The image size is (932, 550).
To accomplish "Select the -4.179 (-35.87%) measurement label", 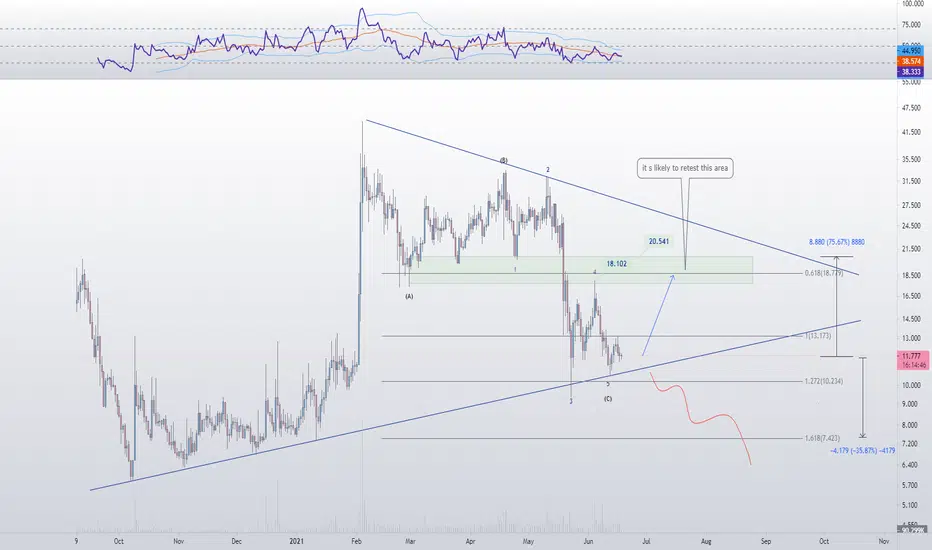I will pos(862,451).
